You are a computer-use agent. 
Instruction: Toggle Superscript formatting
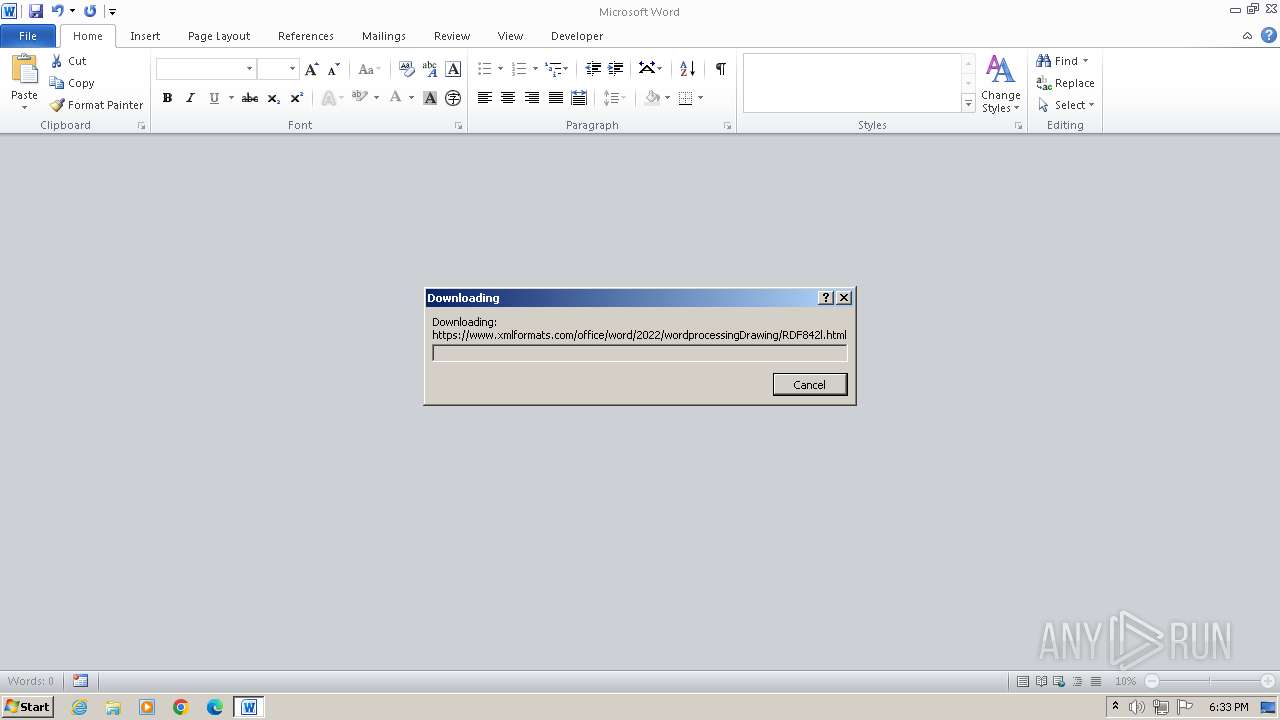coord(296,98)
